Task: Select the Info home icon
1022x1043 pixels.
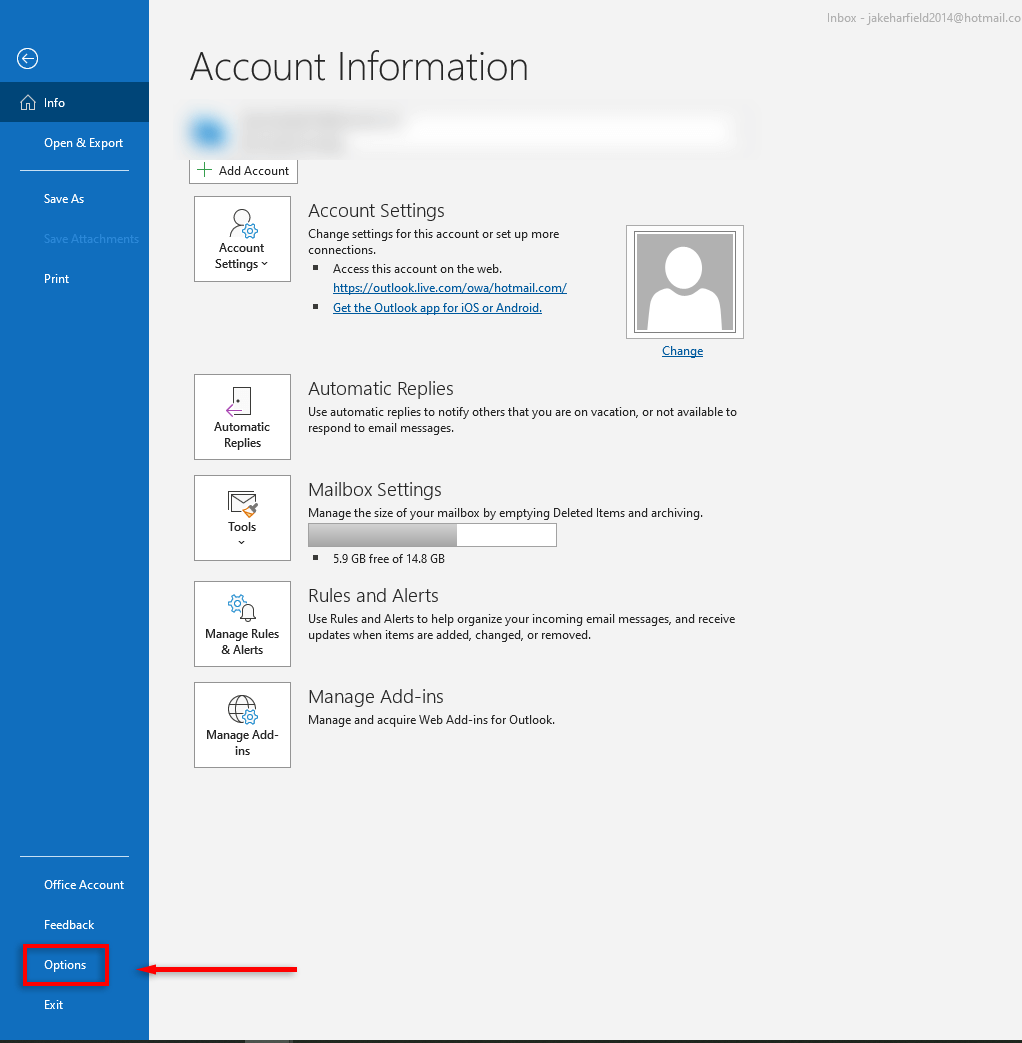Action: [x=28, y=103]
